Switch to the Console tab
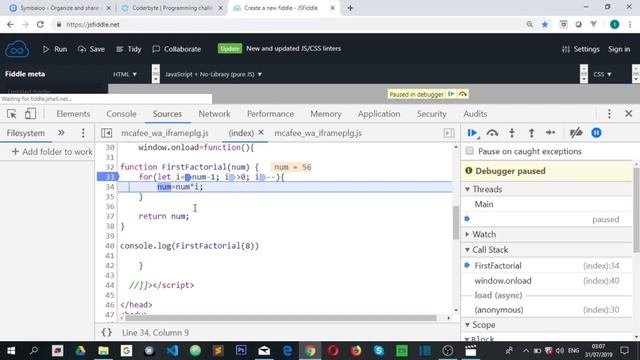 121,114
